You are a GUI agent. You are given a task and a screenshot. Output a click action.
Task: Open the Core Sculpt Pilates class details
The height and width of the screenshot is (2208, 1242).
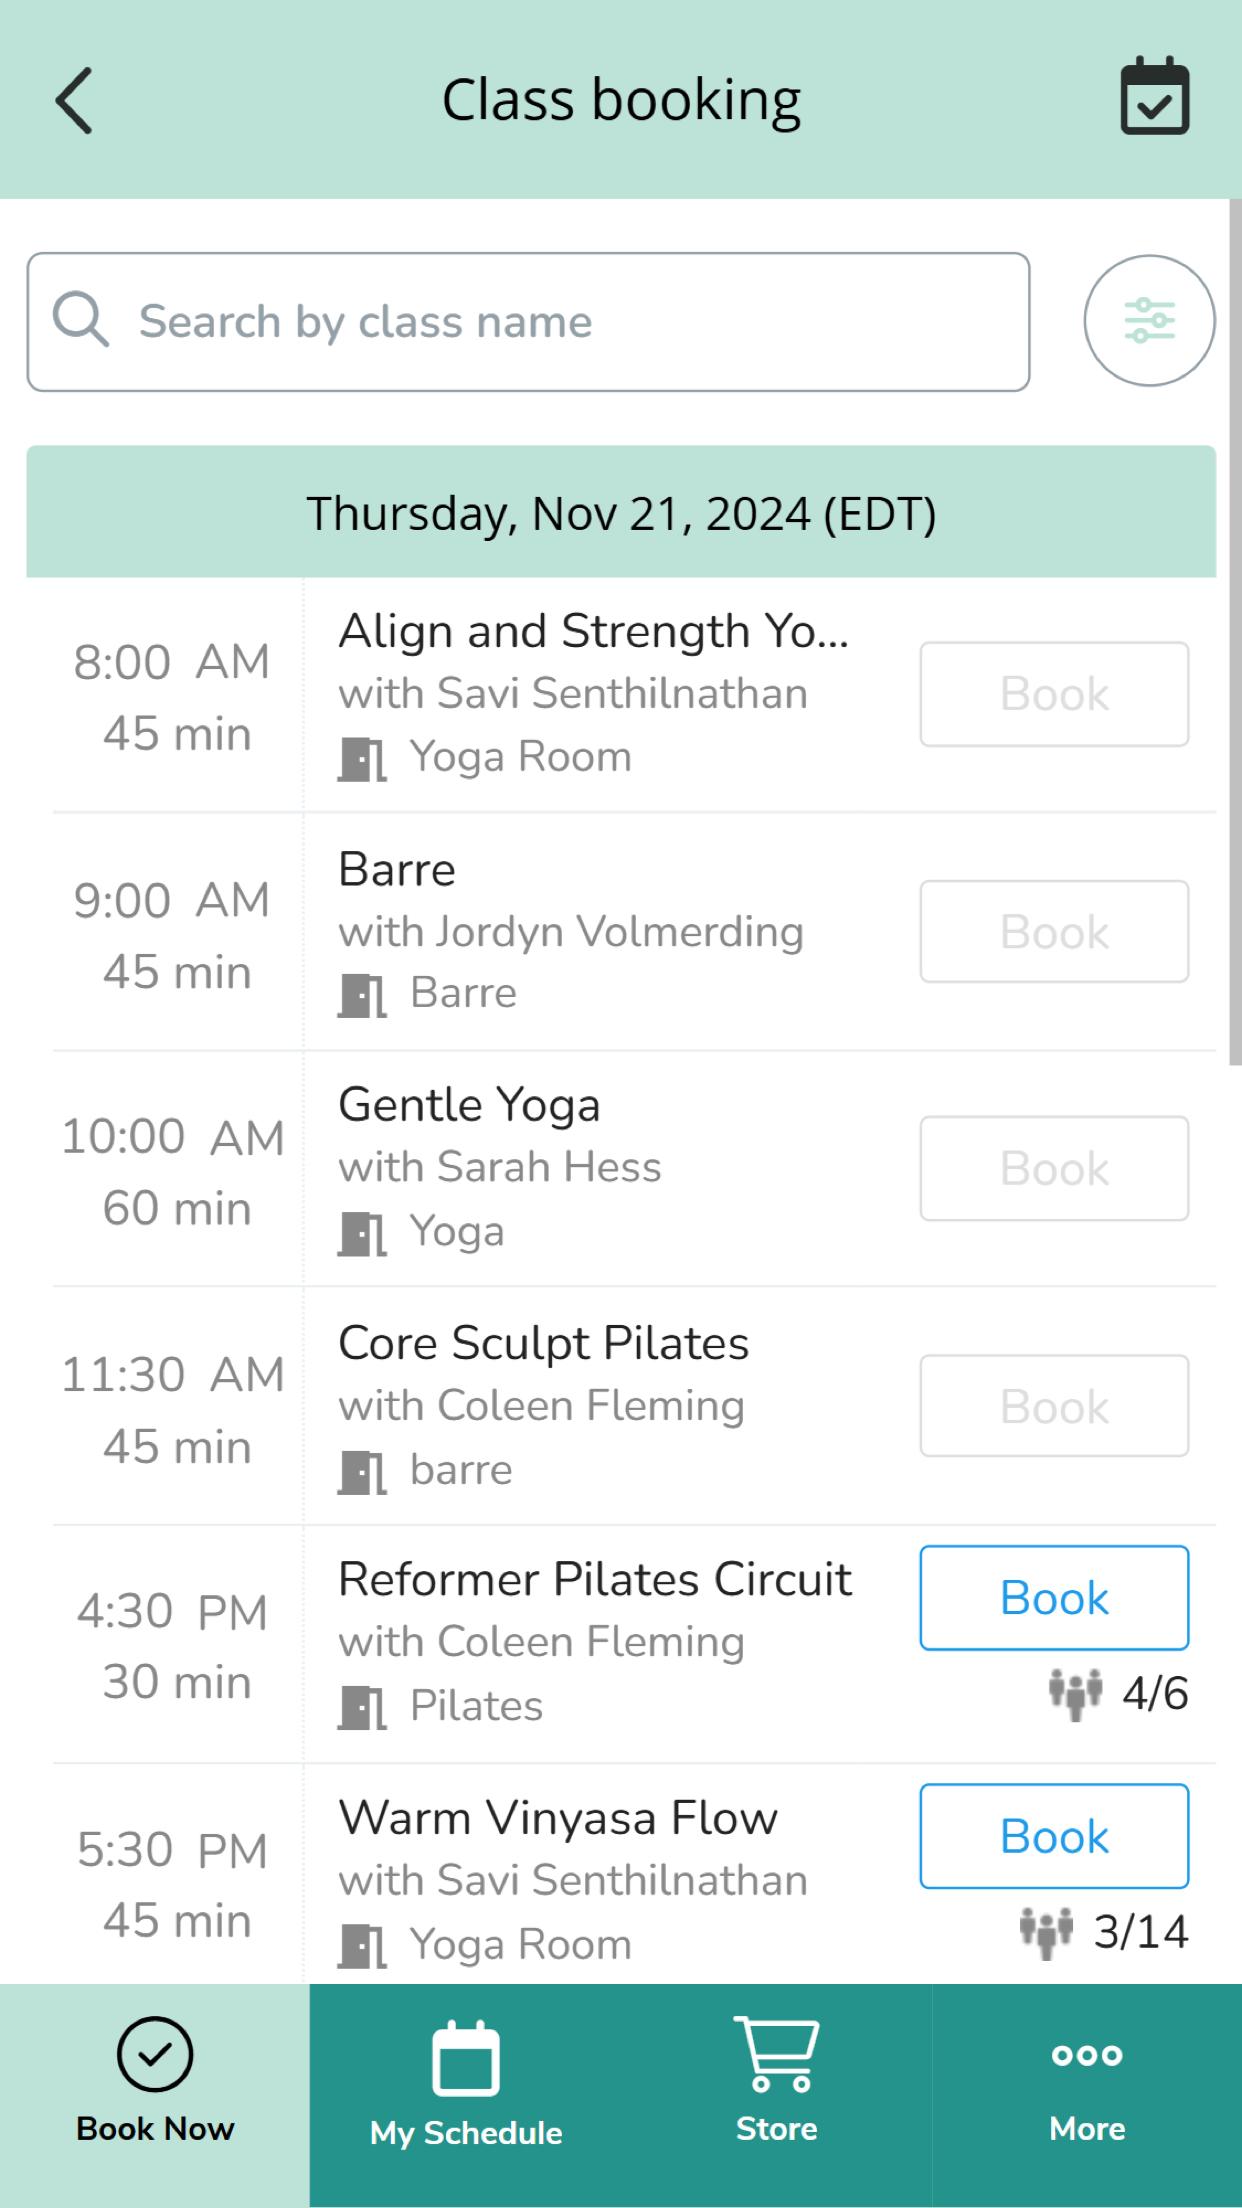point(543,1343)
